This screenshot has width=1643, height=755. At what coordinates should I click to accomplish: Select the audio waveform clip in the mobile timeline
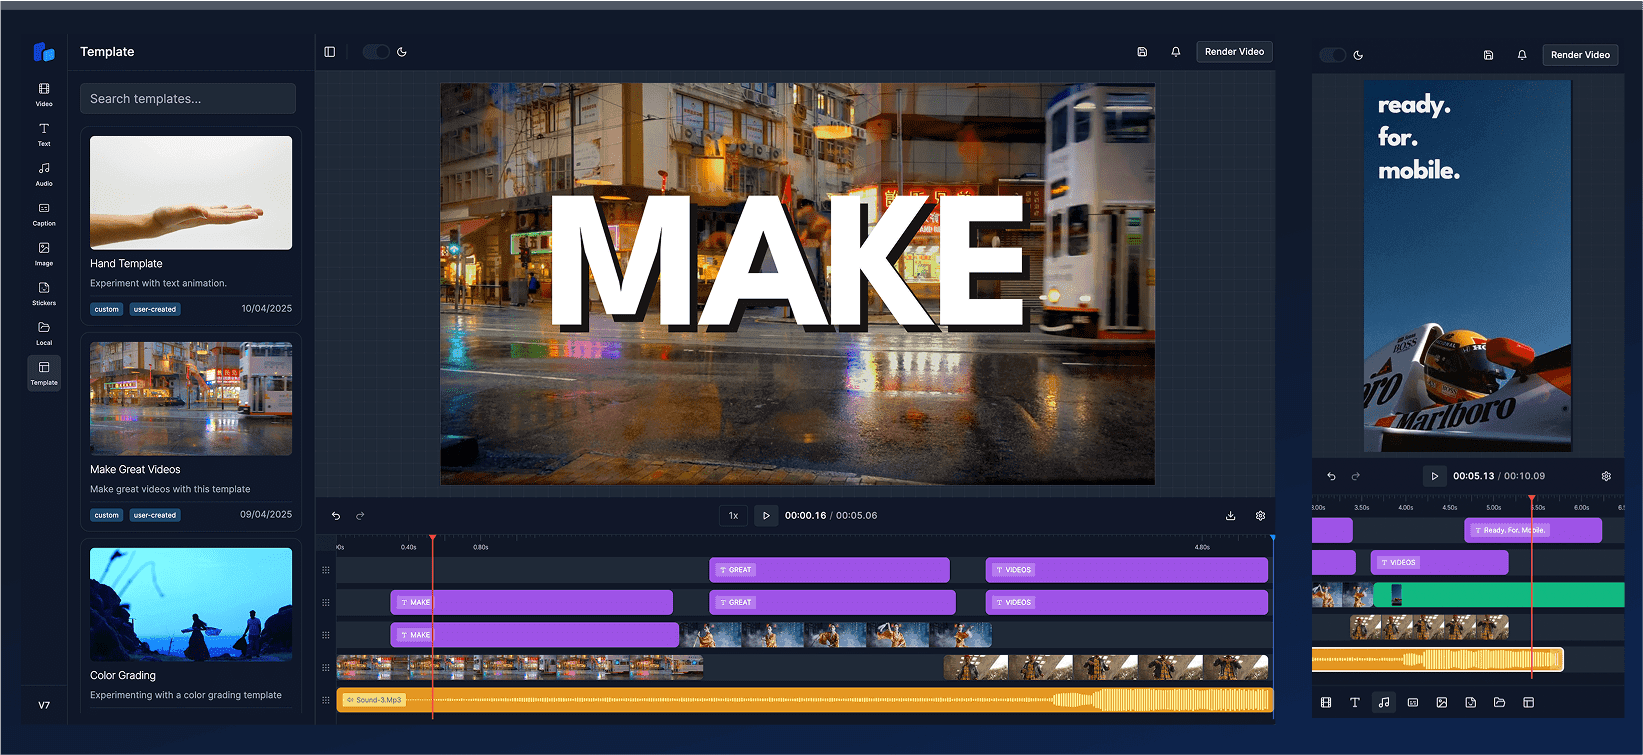(x=1437, y=659)
